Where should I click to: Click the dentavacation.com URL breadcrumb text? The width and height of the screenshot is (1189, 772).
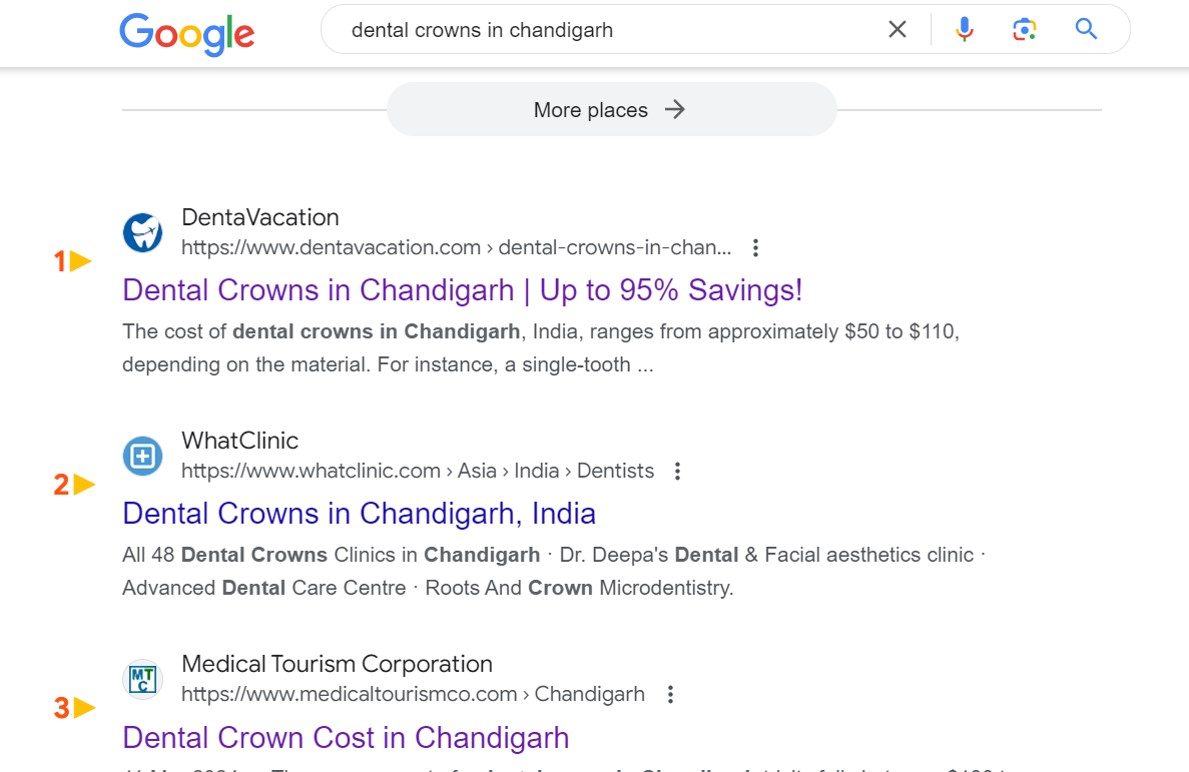[330, 247]
